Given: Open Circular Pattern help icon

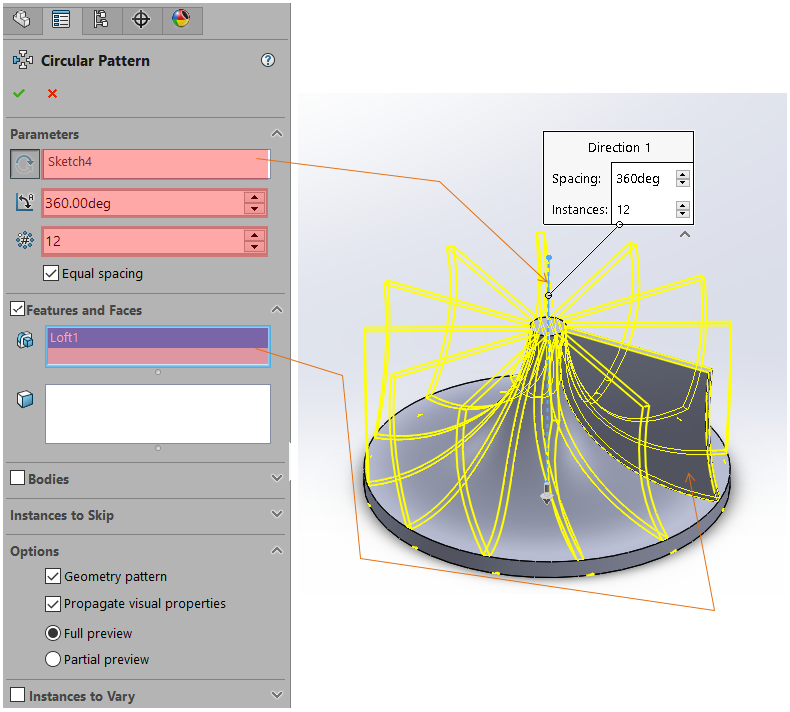Looking at the screenshot, I should pos(268,60).
